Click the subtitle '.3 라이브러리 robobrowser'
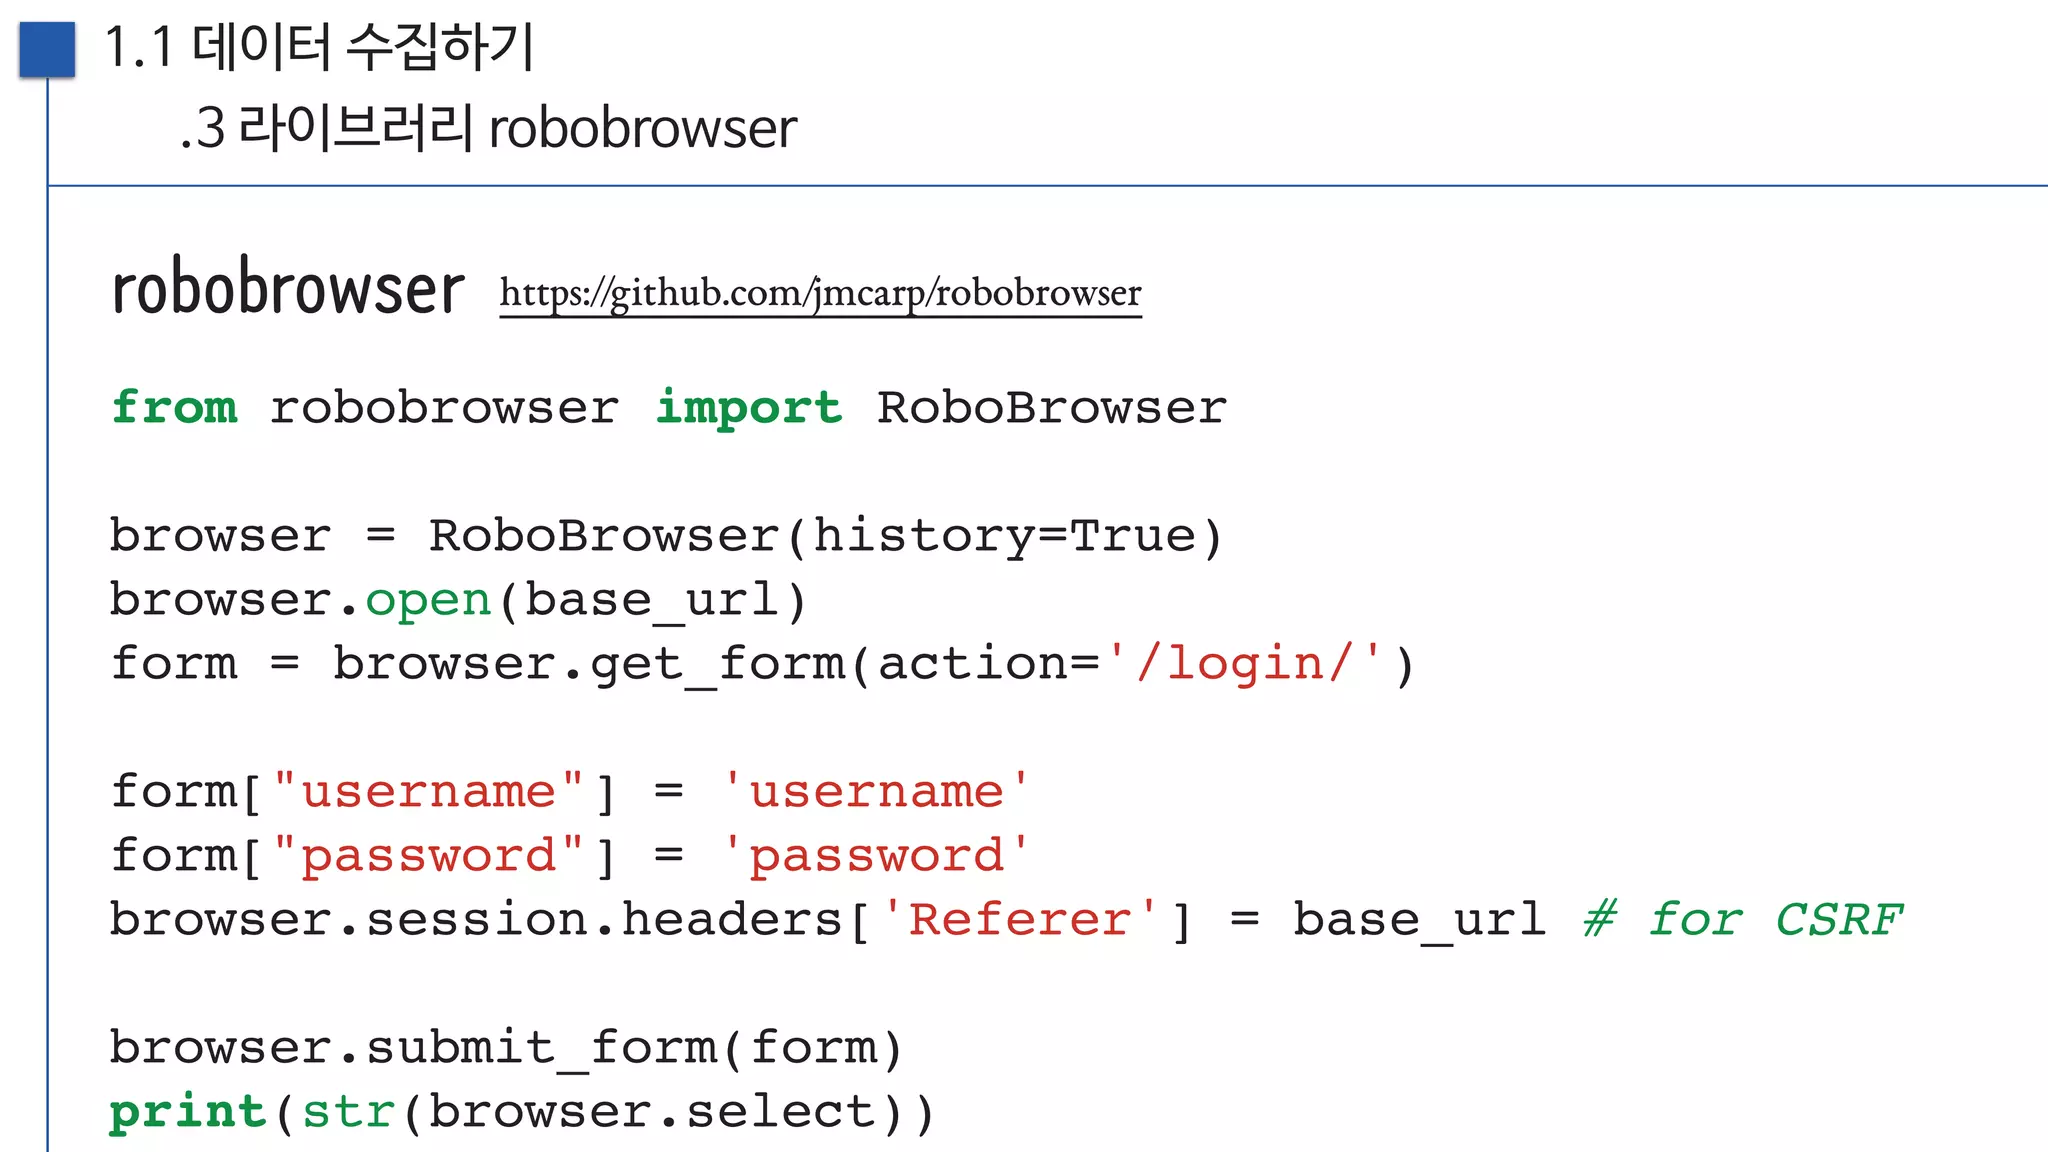The width and height of the screenshot is (2048, 1152). click(x=488, y=129)
